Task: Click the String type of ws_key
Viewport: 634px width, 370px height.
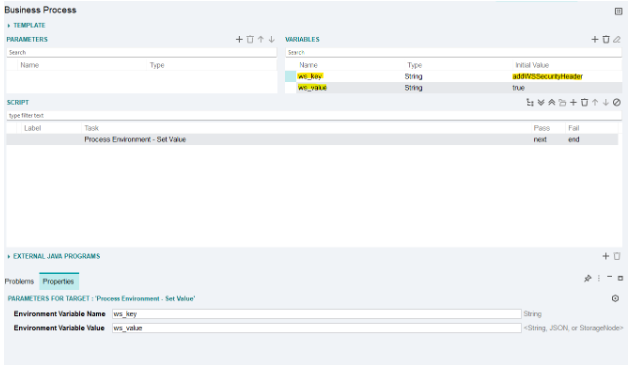Action: 413,76
